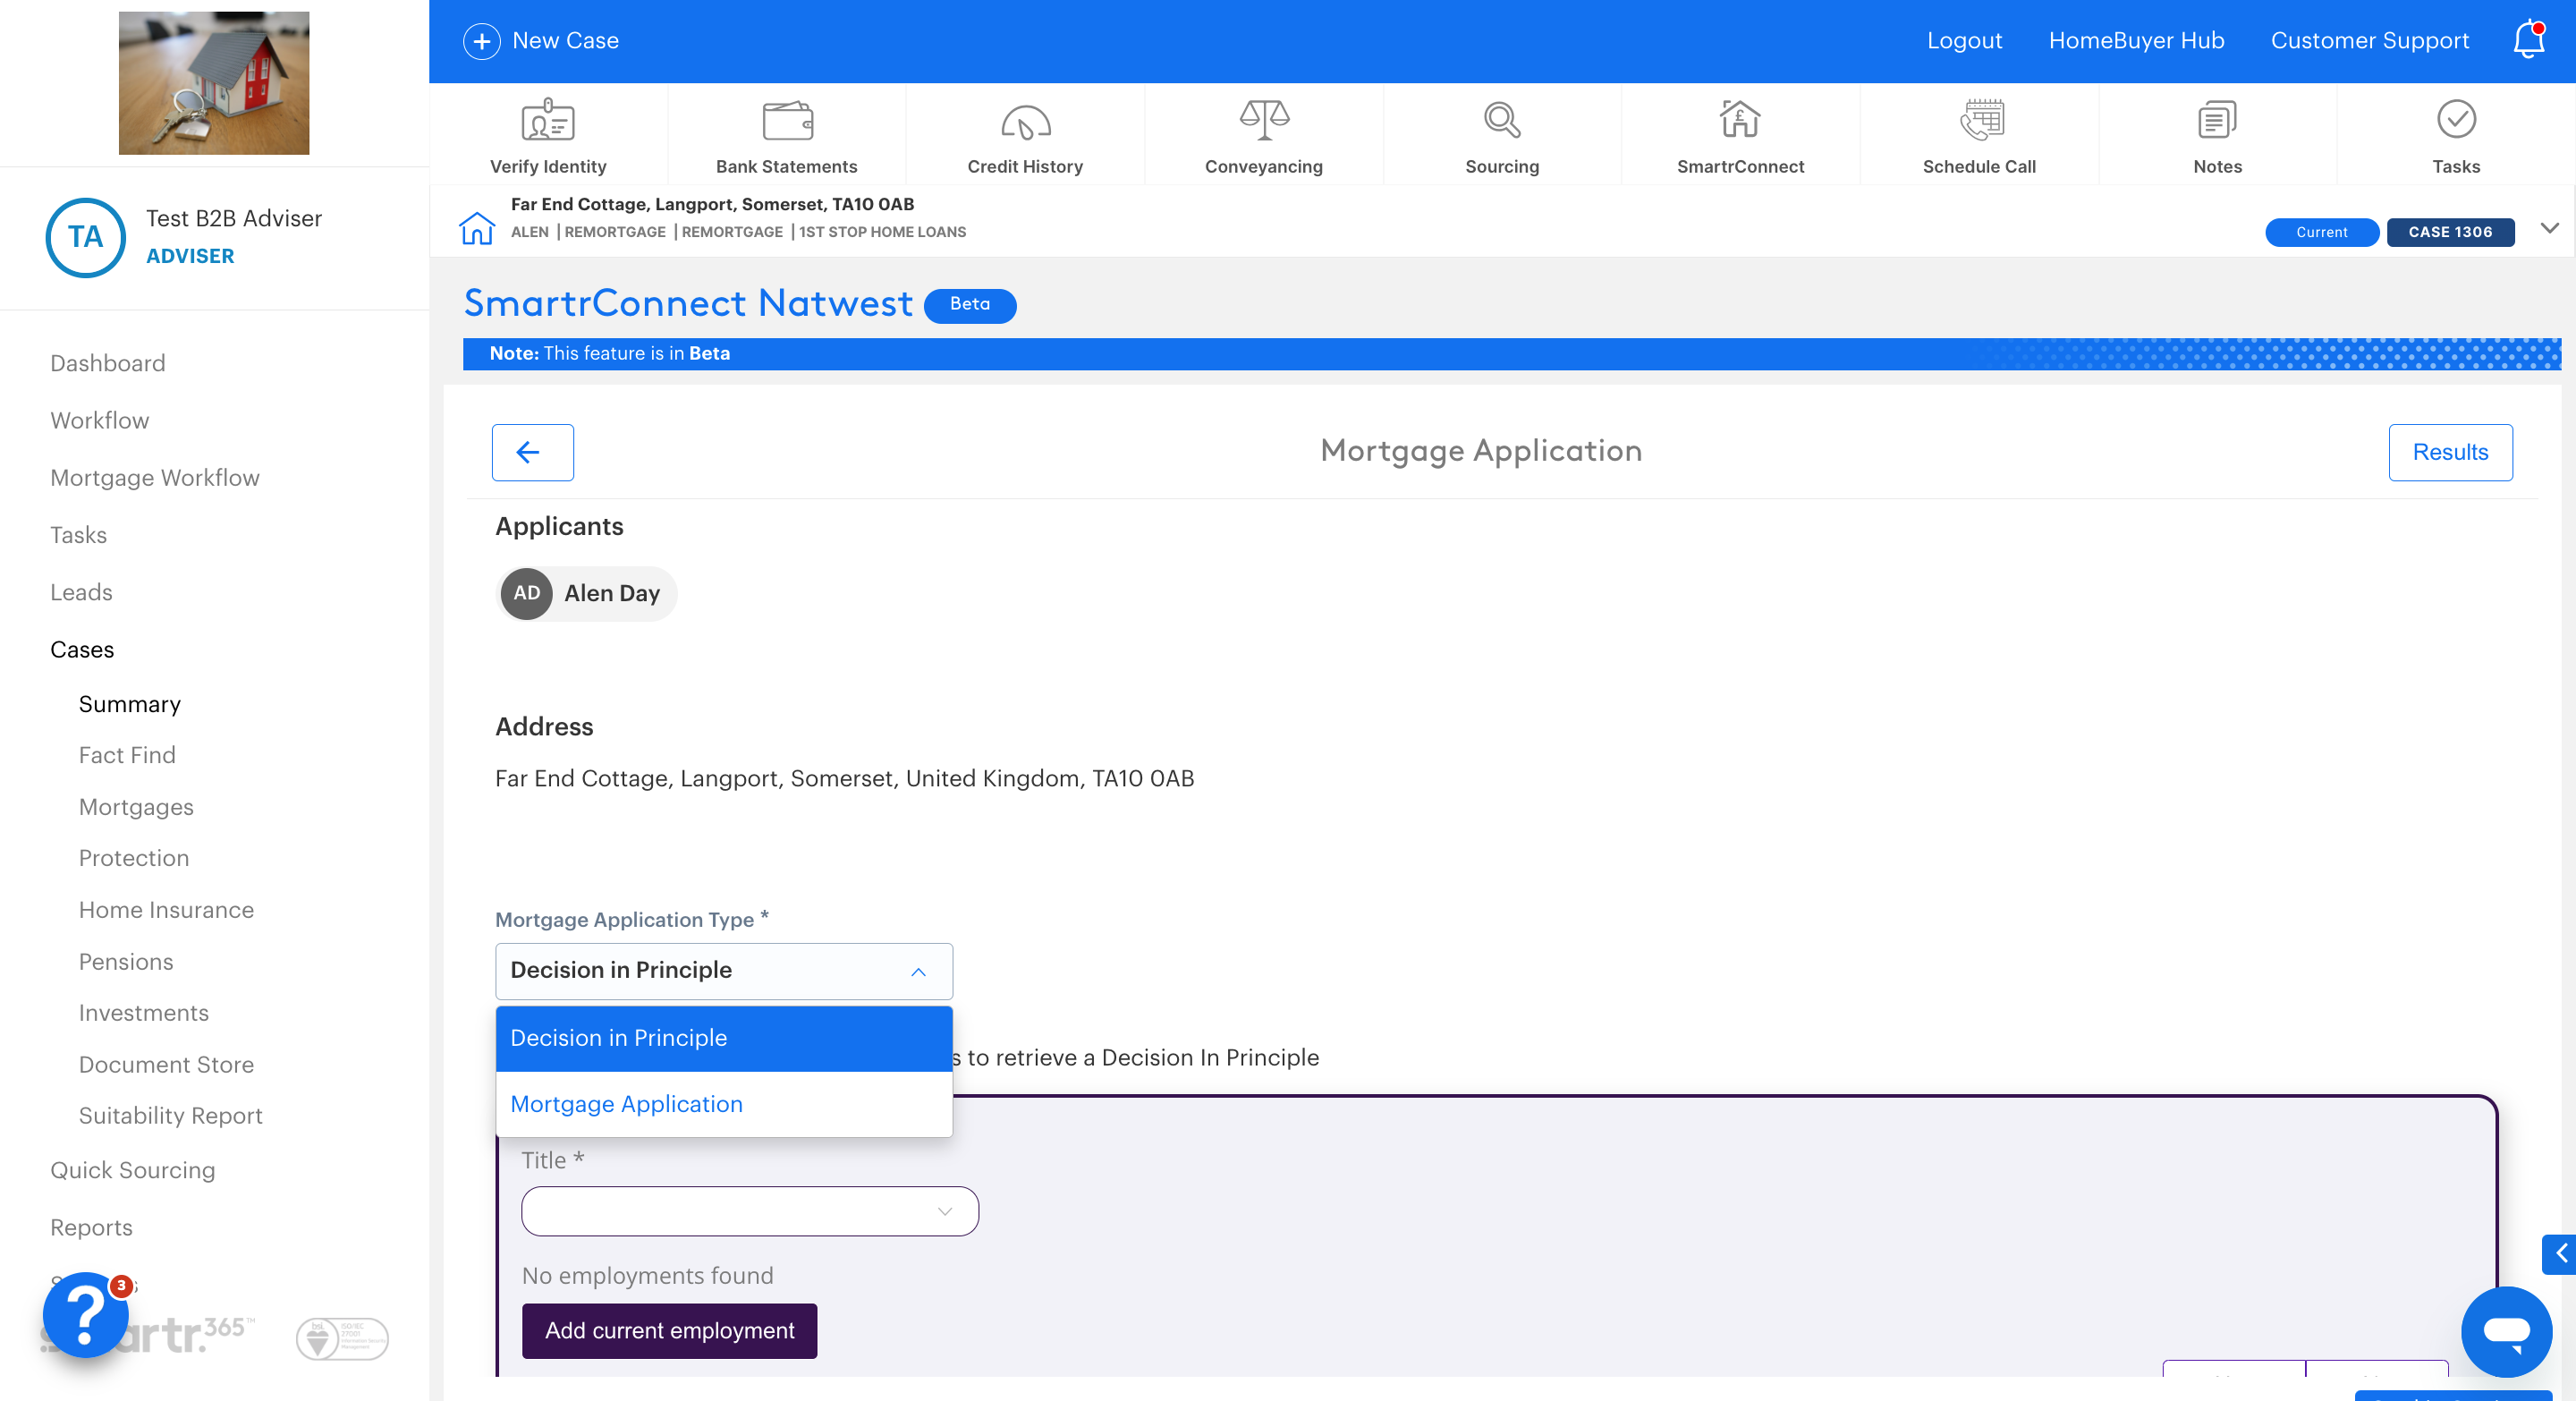Collapse the Mortgage Application Type dropdown
Viewport: 2576px width, 1401px height.
(724, 971)
